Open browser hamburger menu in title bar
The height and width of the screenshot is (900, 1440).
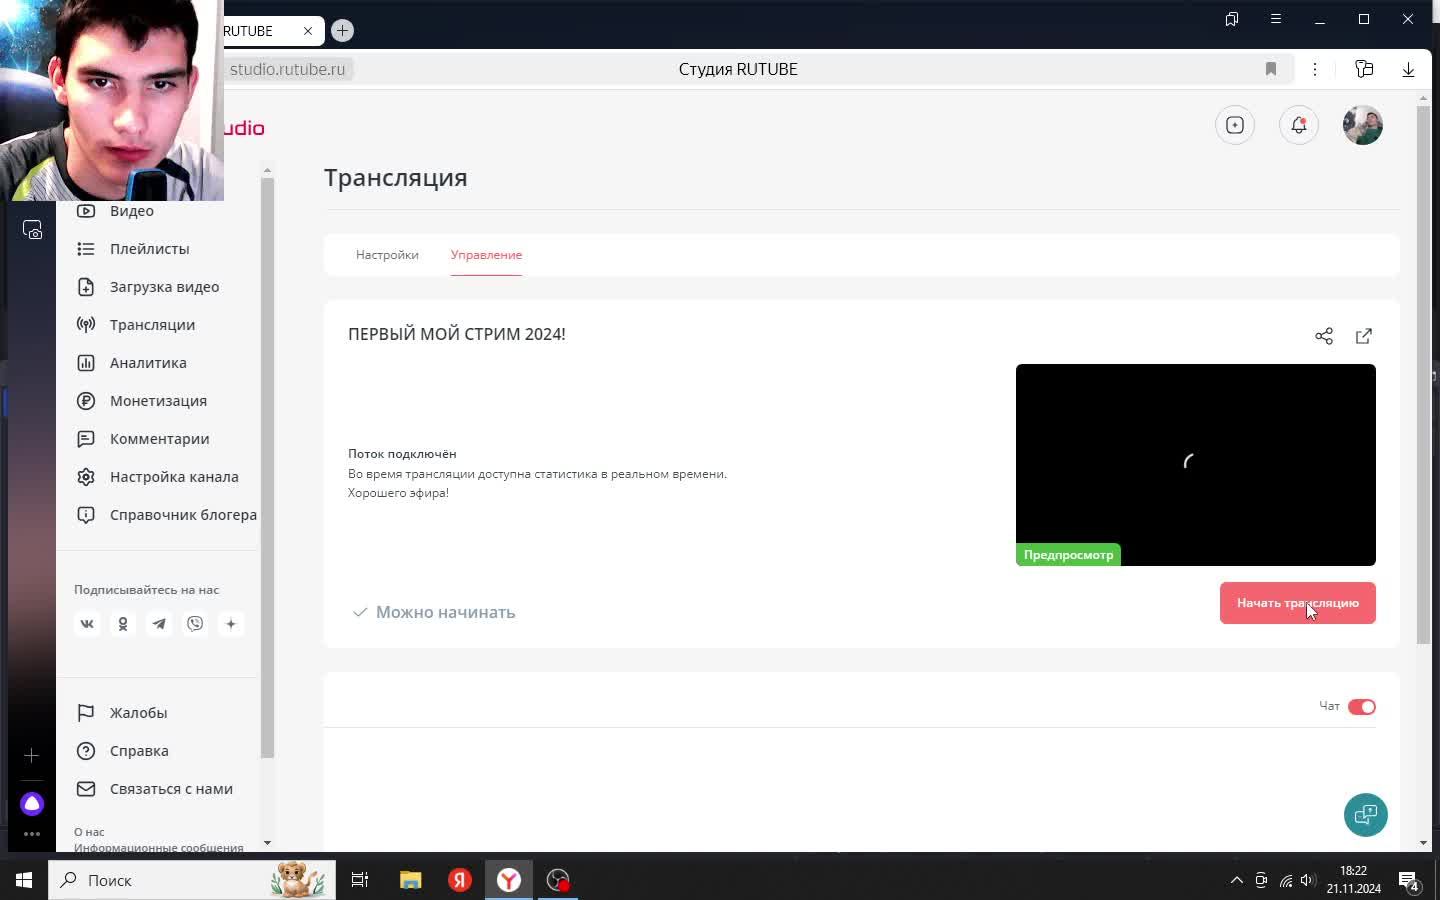[1276, 19]
